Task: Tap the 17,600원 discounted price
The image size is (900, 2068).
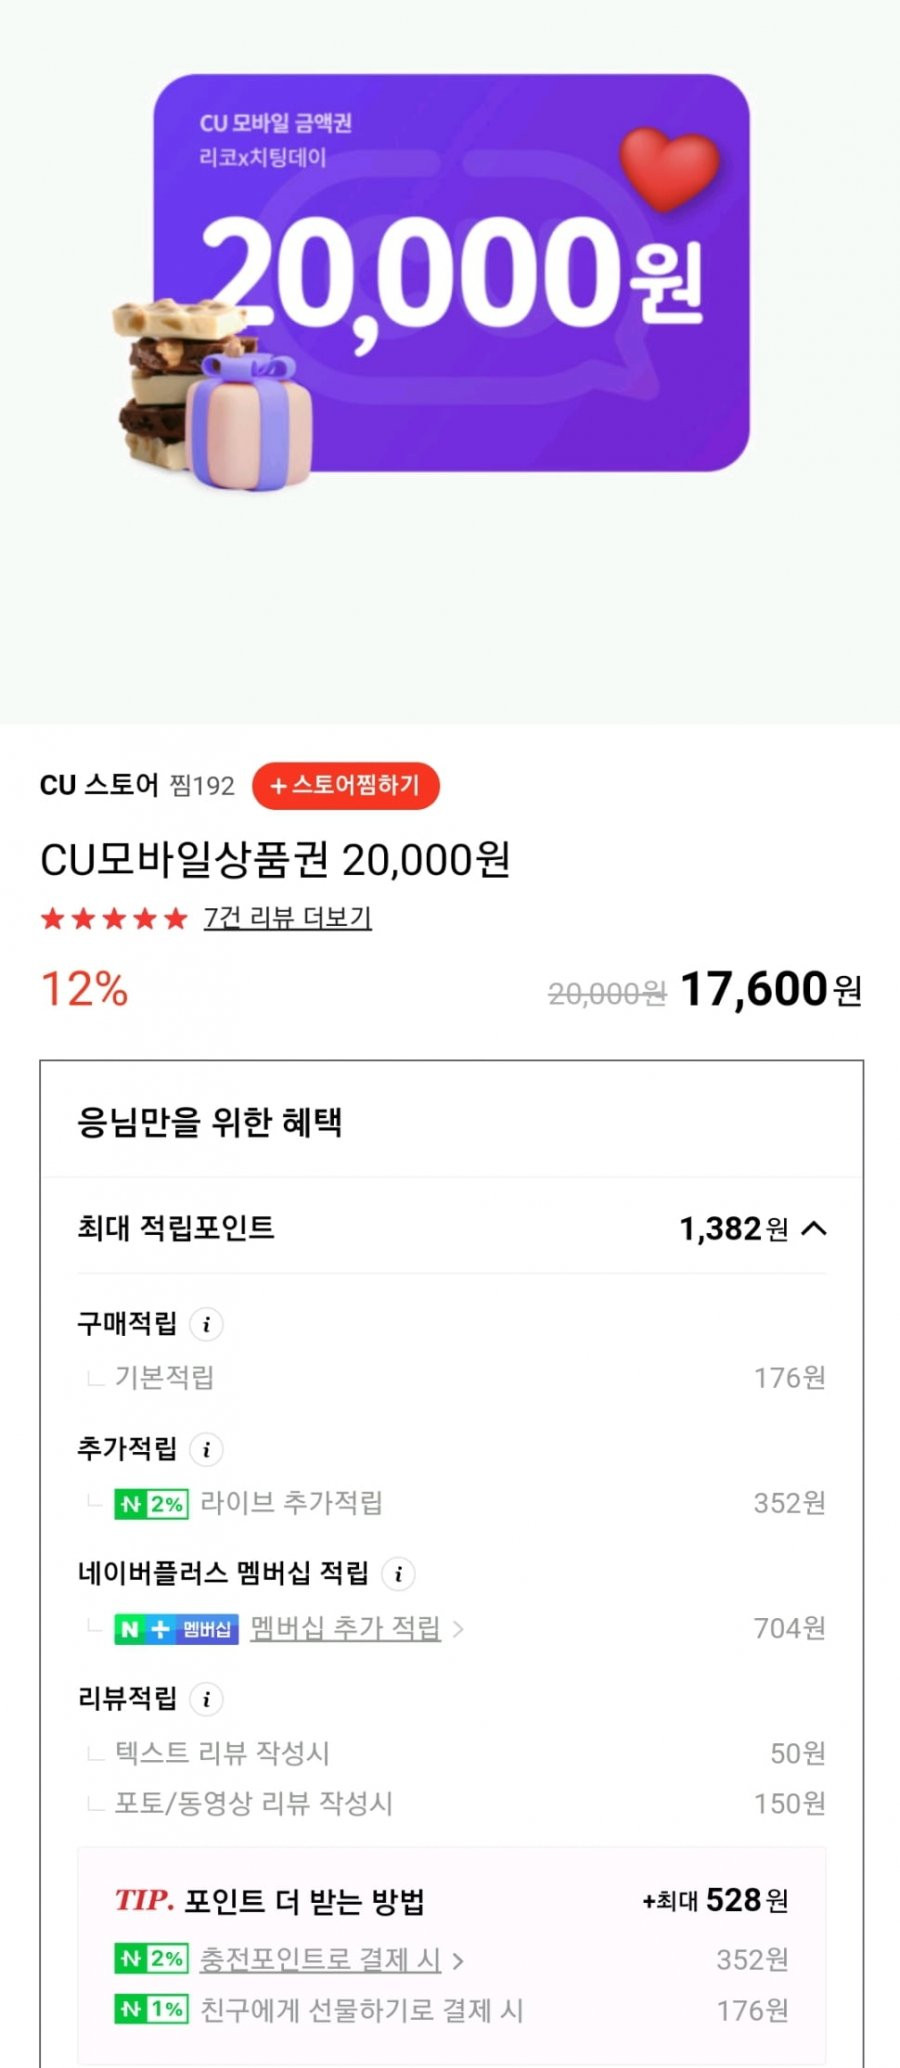Action: coord(771,990)
